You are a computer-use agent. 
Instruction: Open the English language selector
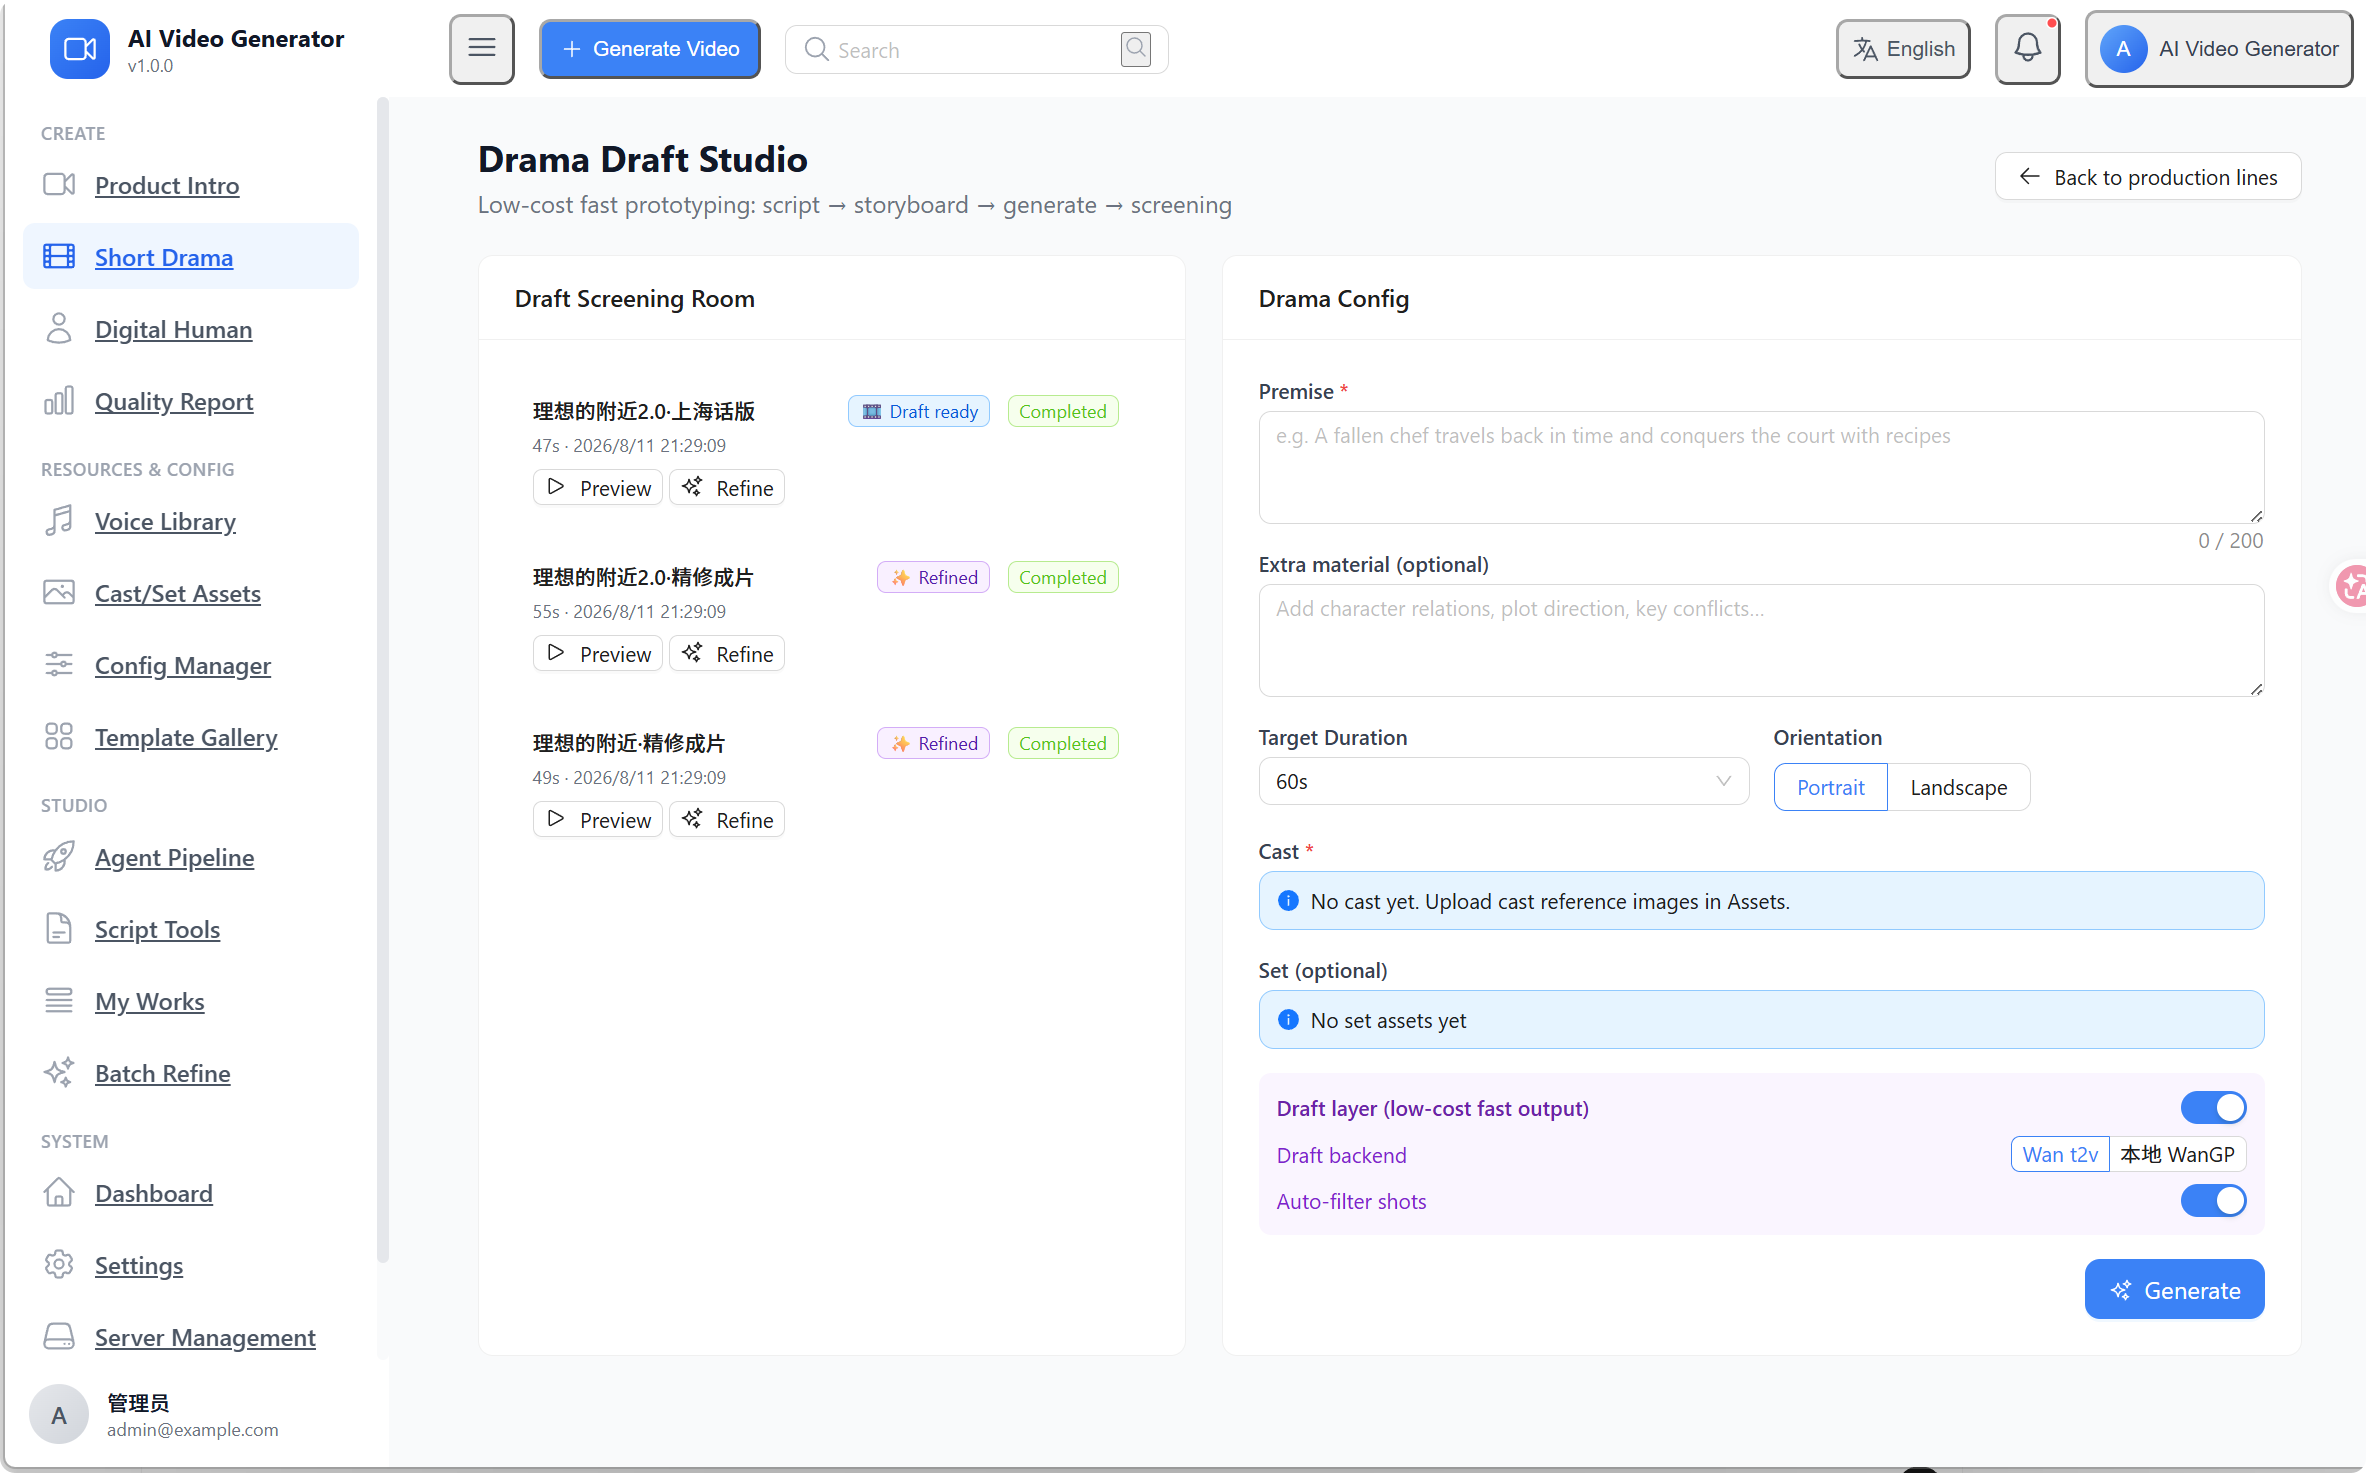1903,48
